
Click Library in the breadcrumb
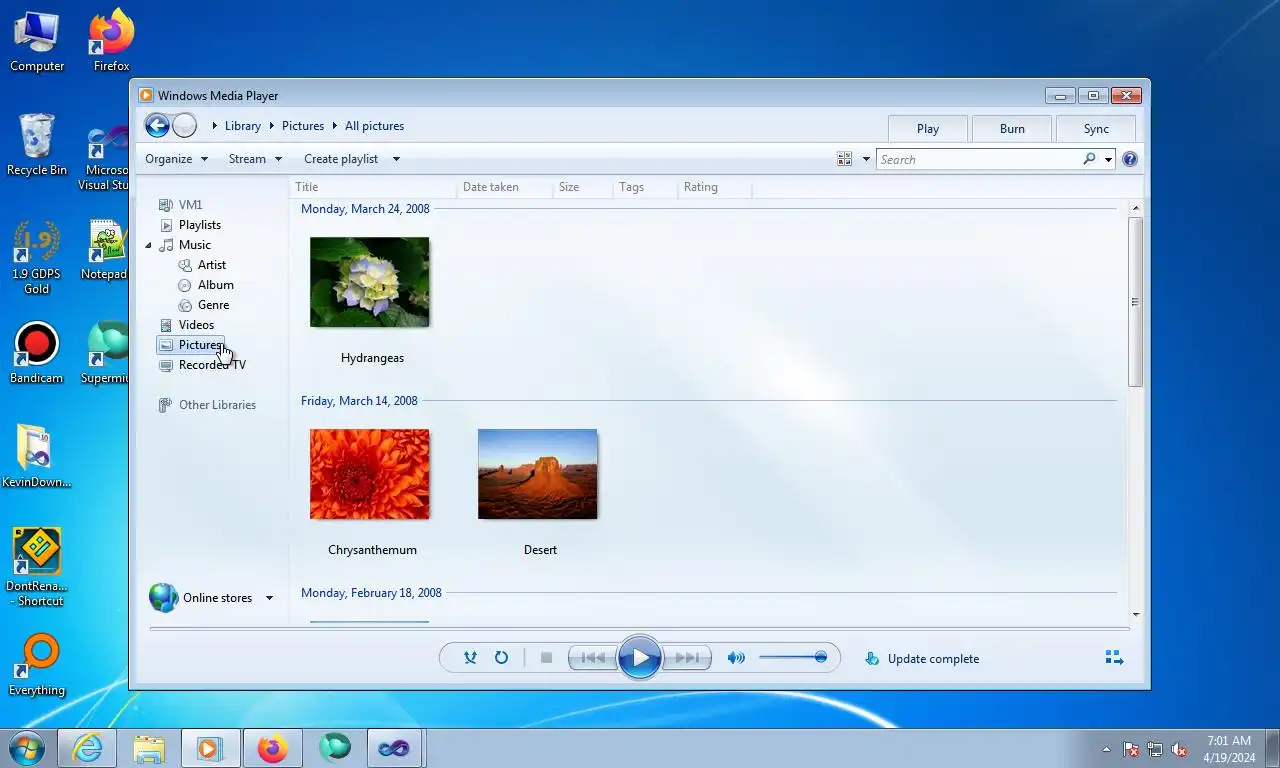coord(243,126)
